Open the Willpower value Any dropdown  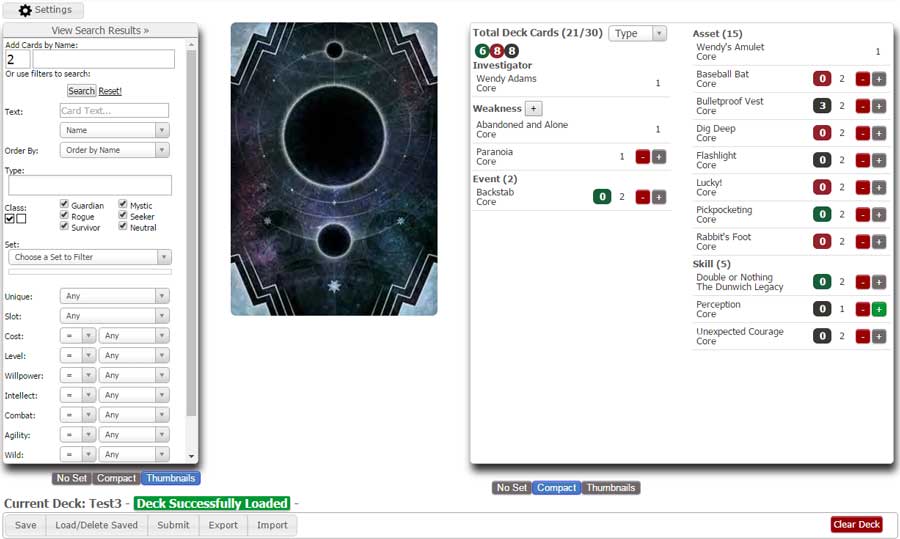(x=134, y=375)
